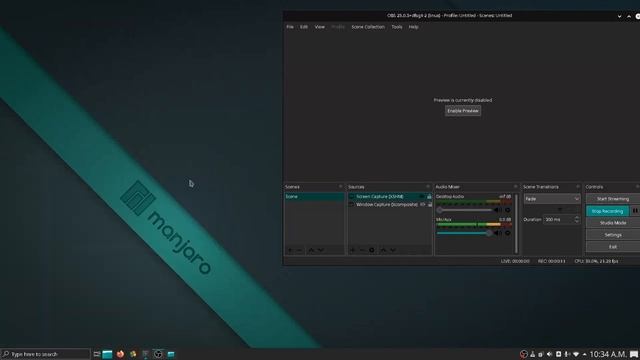Click the OBS system tray icon

pos(523,354)
